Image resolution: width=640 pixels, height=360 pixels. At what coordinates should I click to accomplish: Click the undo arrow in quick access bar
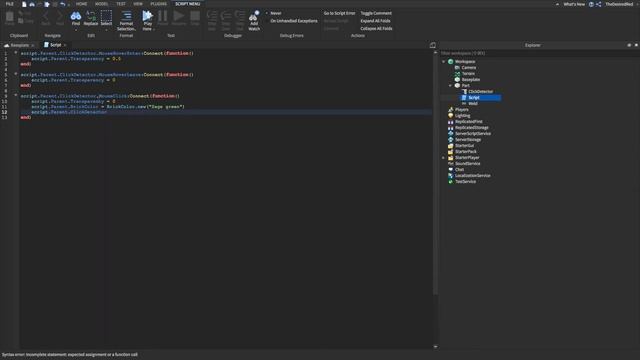point(62,4)
